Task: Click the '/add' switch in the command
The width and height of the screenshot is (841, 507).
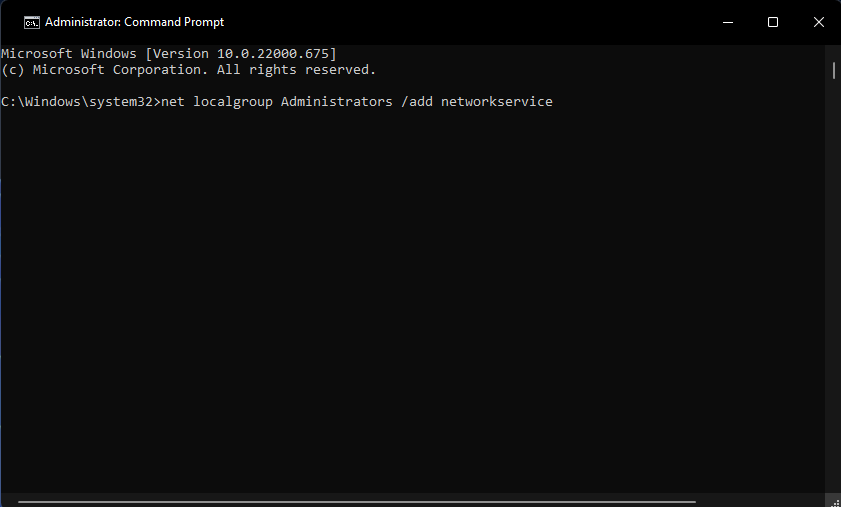Action: tap(417, 102)
